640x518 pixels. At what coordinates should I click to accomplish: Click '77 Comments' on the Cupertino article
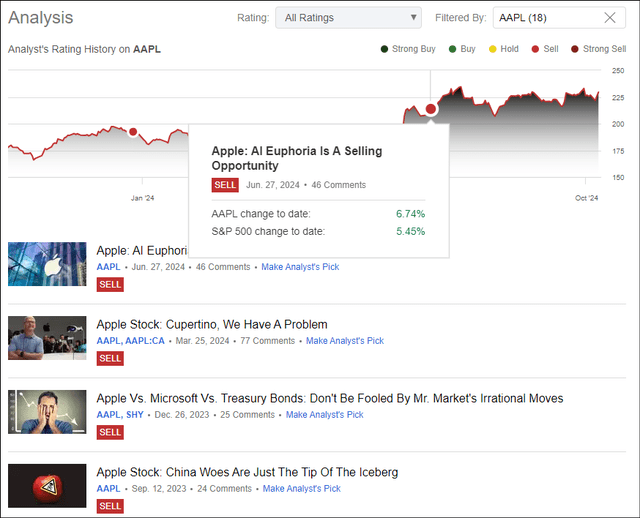coord(267,341)
